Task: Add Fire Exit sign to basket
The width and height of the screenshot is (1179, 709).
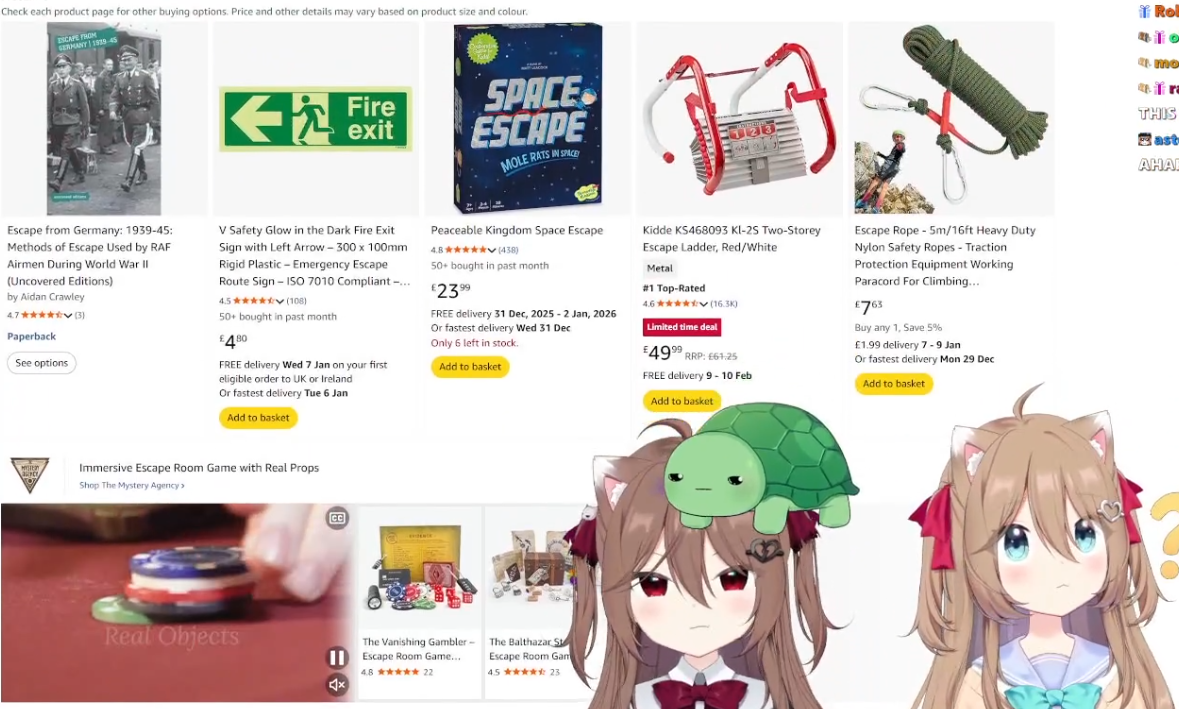Action: (x=258, y=417)
